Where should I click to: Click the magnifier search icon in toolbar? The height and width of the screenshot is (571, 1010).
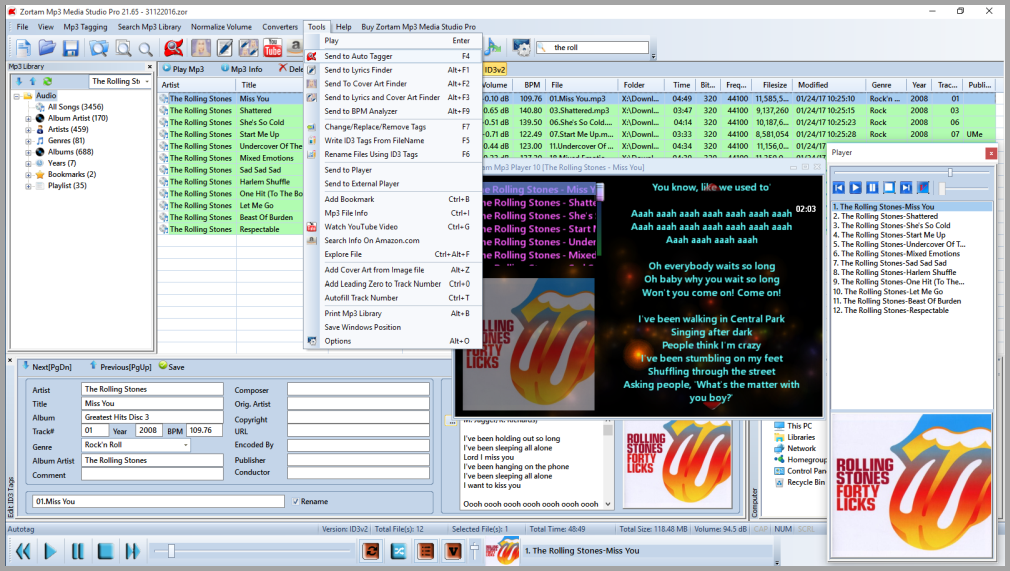tap(146, 48)
